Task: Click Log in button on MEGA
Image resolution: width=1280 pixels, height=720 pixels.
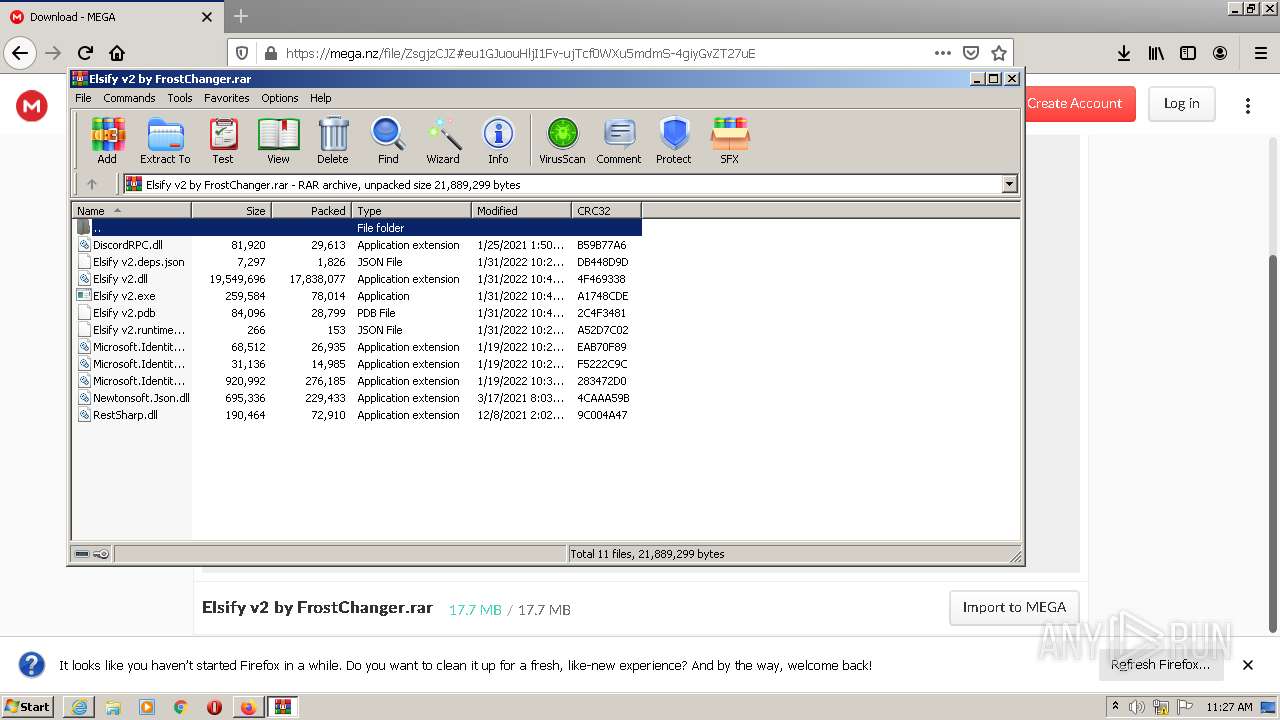Action: tap(1181, 103)
